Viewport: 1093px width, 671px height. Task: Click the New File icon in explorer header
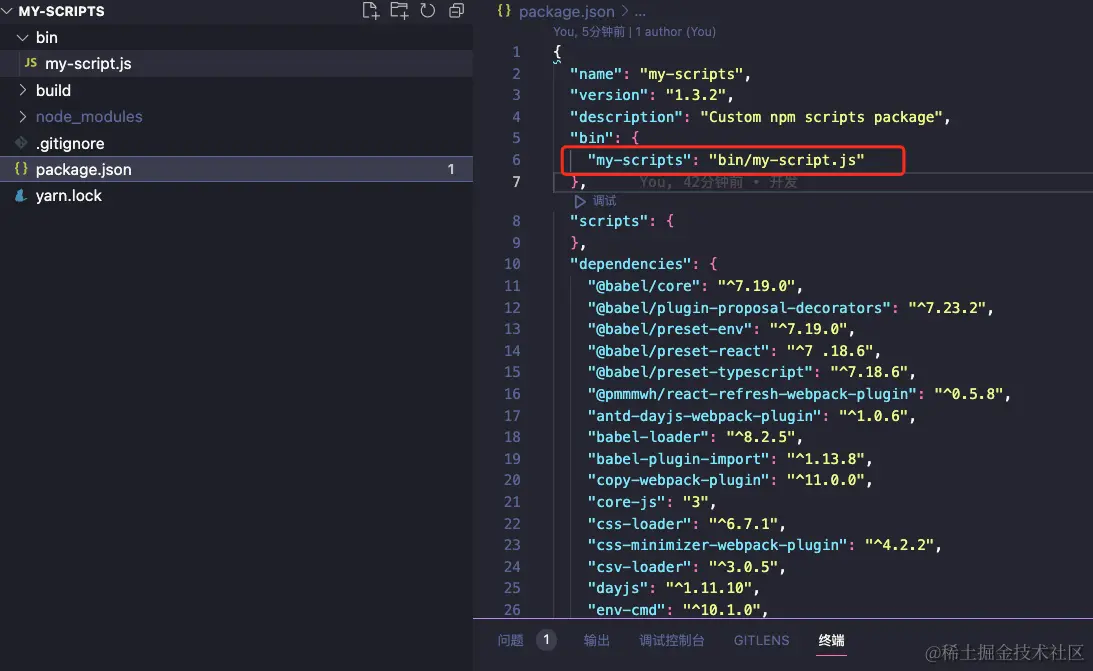(x=371, y=10)
